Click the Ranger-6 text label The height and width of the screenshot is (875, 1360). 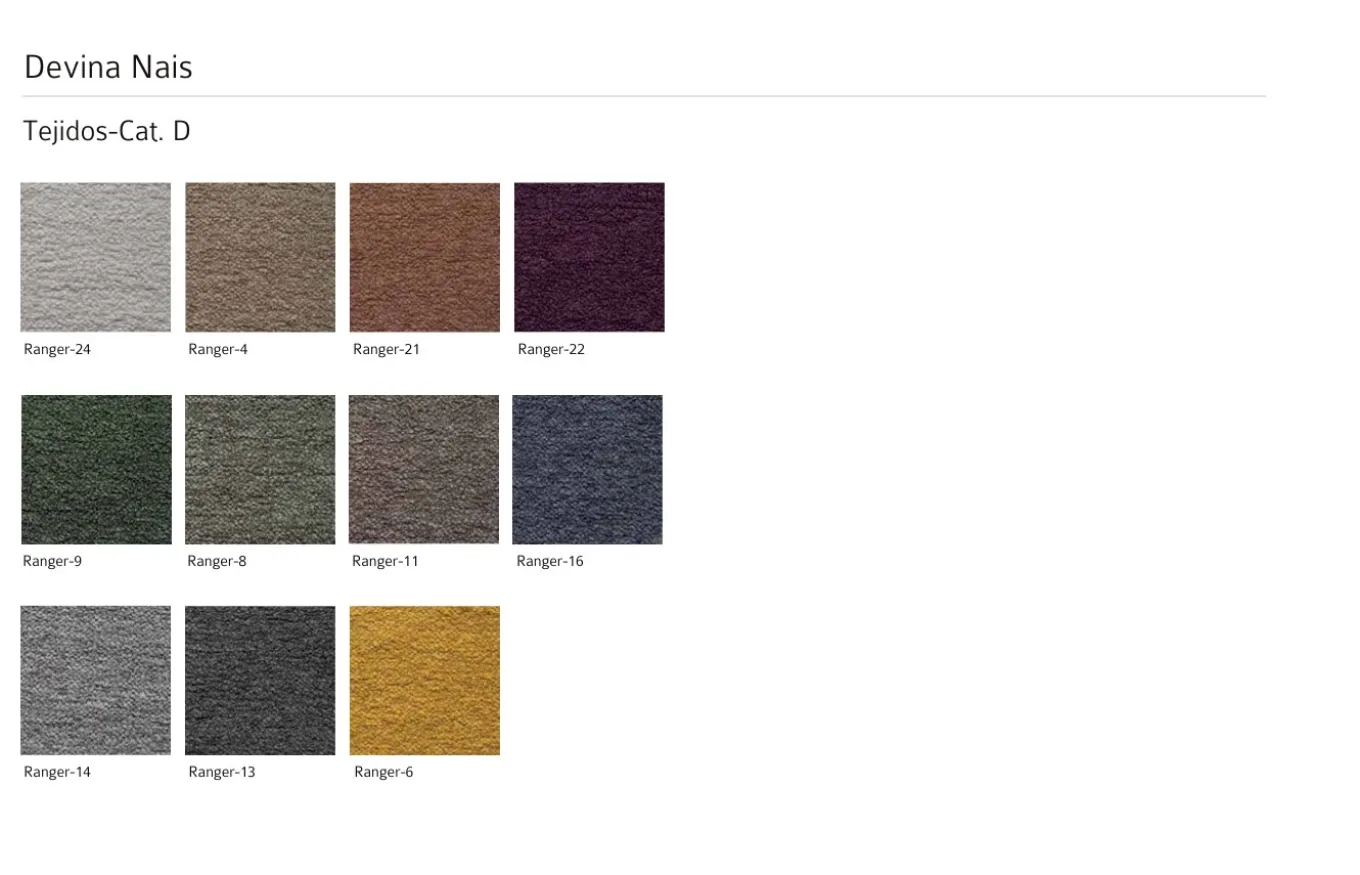383,772
